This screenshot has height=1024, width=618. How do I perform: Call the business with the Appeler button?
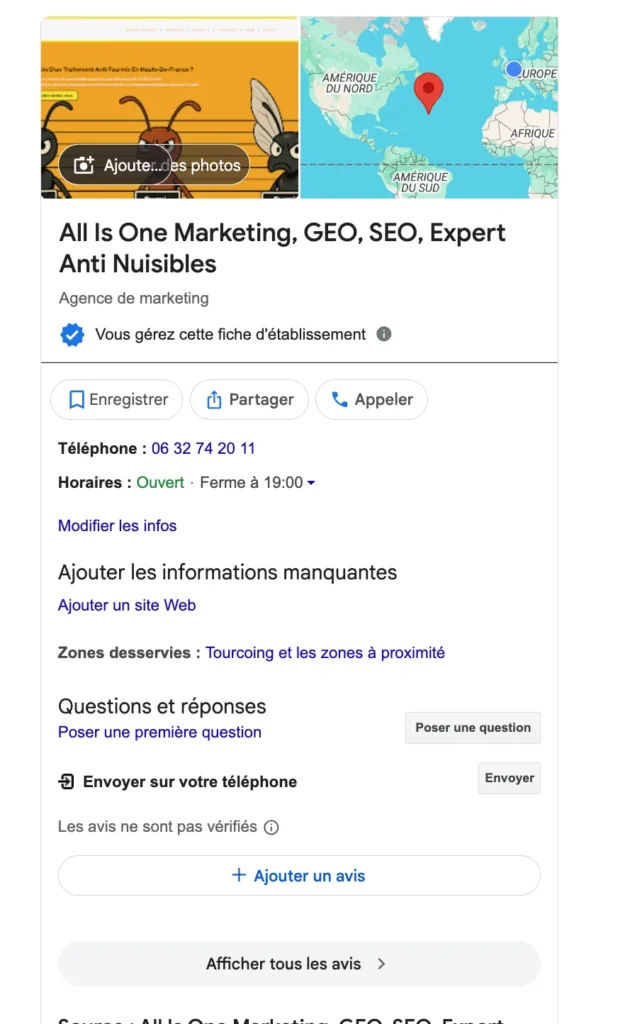tap(371, 400)
